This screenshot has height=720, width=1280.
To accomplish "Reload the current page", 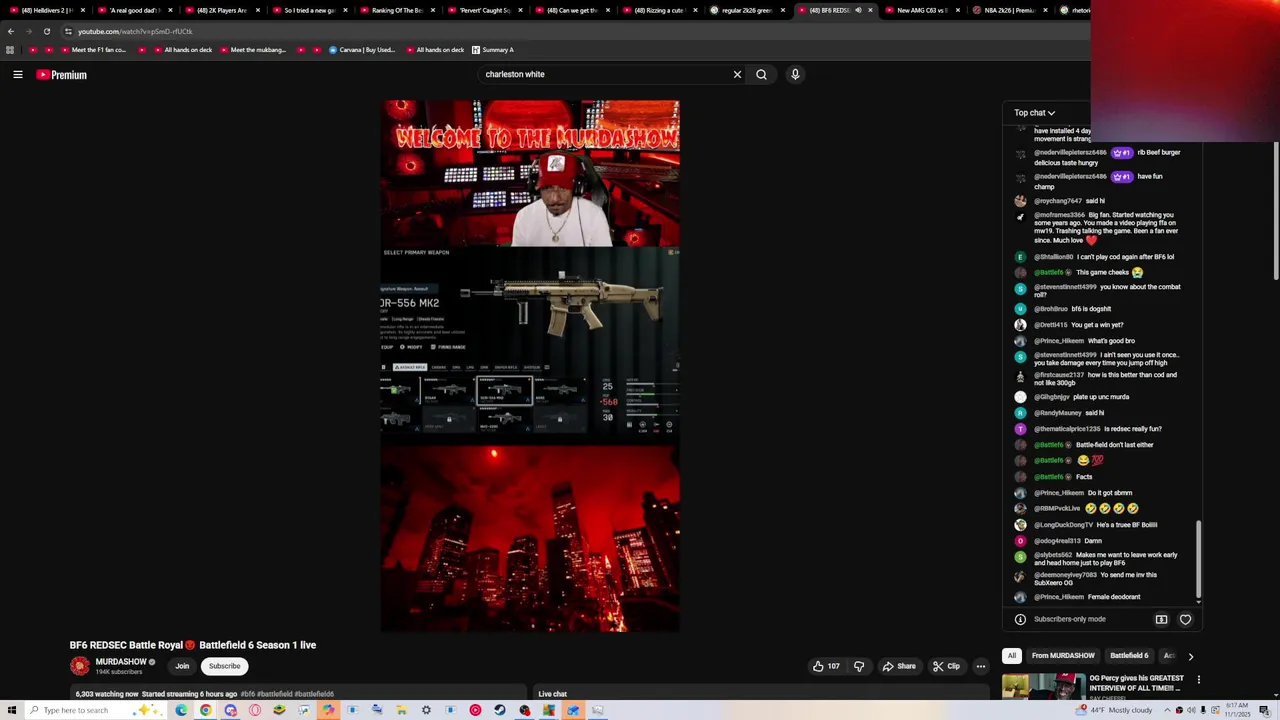I will click(47, 31).
